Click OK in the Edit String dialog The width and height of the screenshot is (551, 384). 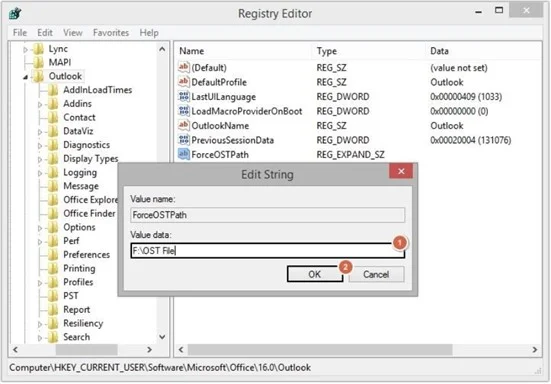315,274
